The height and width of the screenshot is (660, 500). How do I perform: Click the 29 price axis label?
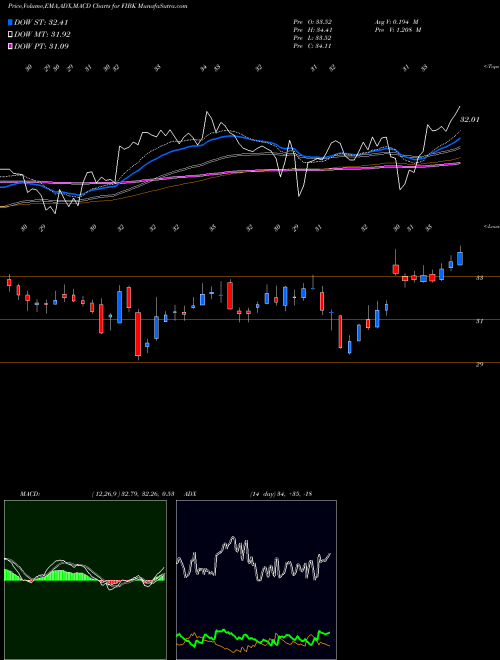[x=479, y=365]
